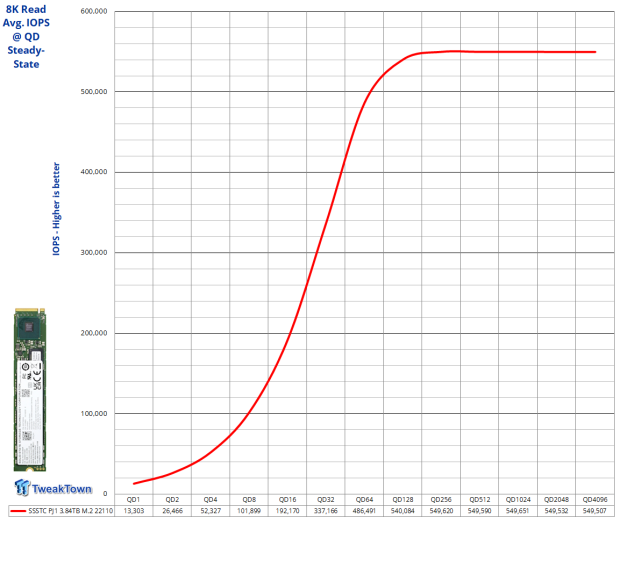The width and height of the screenshot is (620, 568).
Task: Click the QD1024 column header
Action: pos(518,500)
